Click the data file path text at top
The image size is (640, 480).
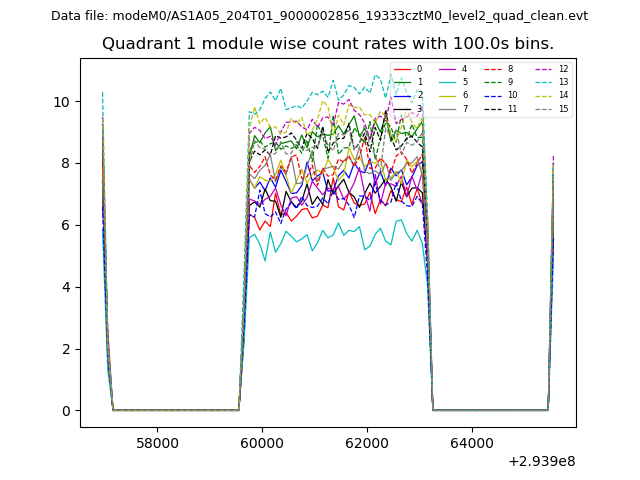(319, 16)
